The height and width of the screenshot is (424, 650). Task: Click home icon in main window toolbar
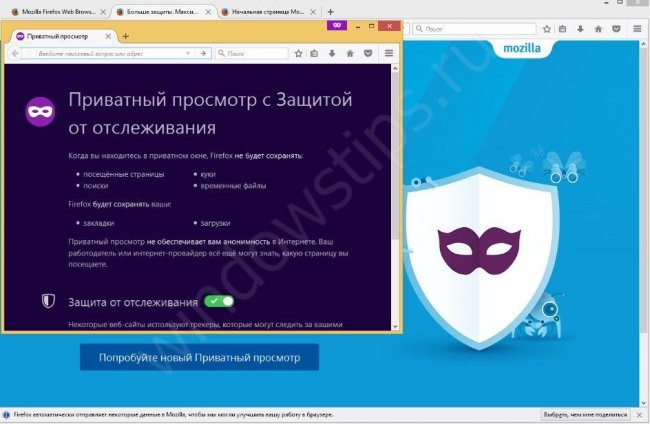[598, 29]
